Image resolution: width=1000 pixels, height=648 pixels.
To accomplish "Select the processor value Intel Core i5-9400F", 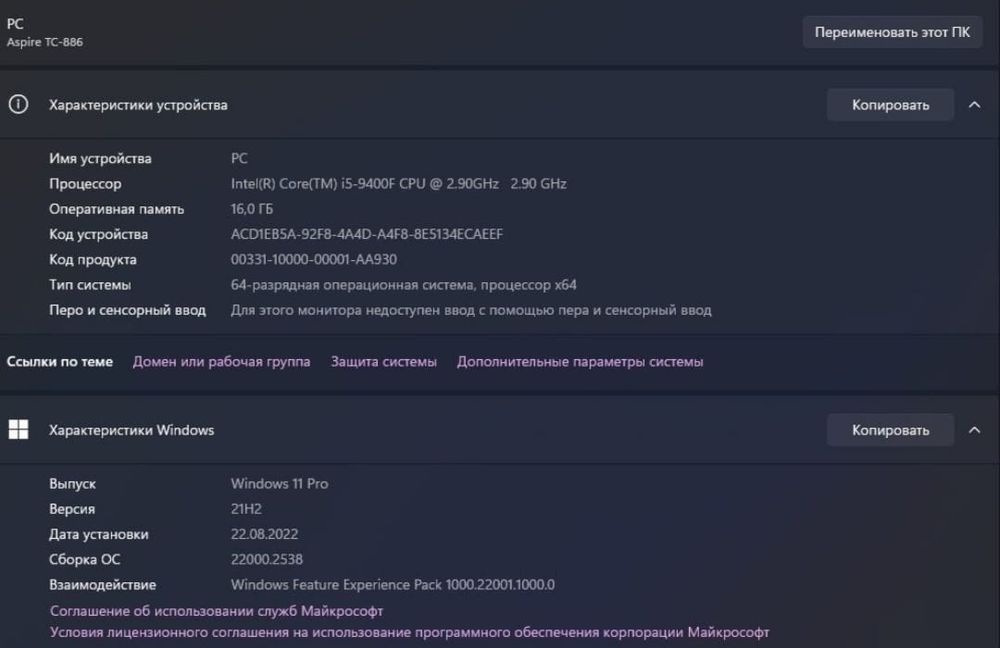I will pos(399,184).
